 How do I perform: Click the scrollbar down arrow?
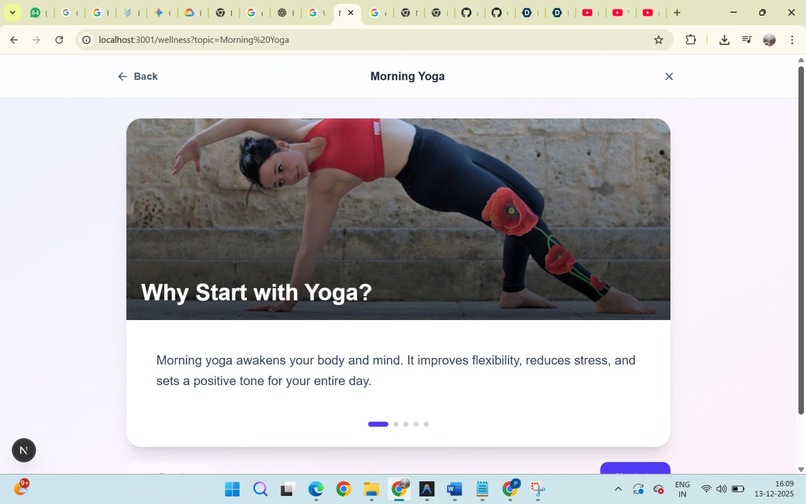[800, 469]
